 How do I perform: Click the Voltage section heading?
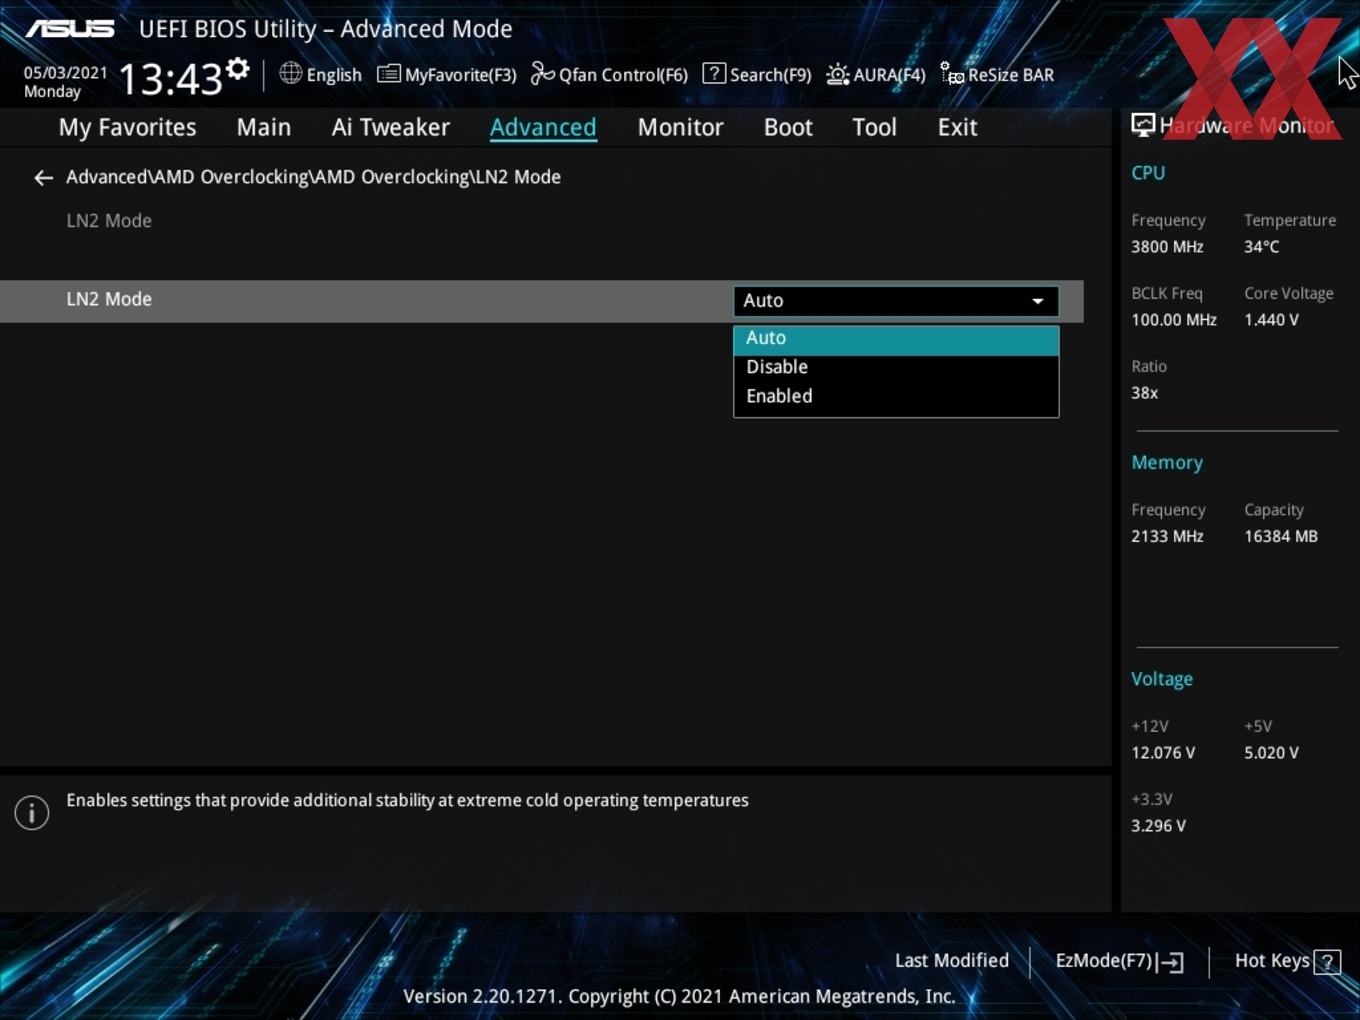(1162, 679)
